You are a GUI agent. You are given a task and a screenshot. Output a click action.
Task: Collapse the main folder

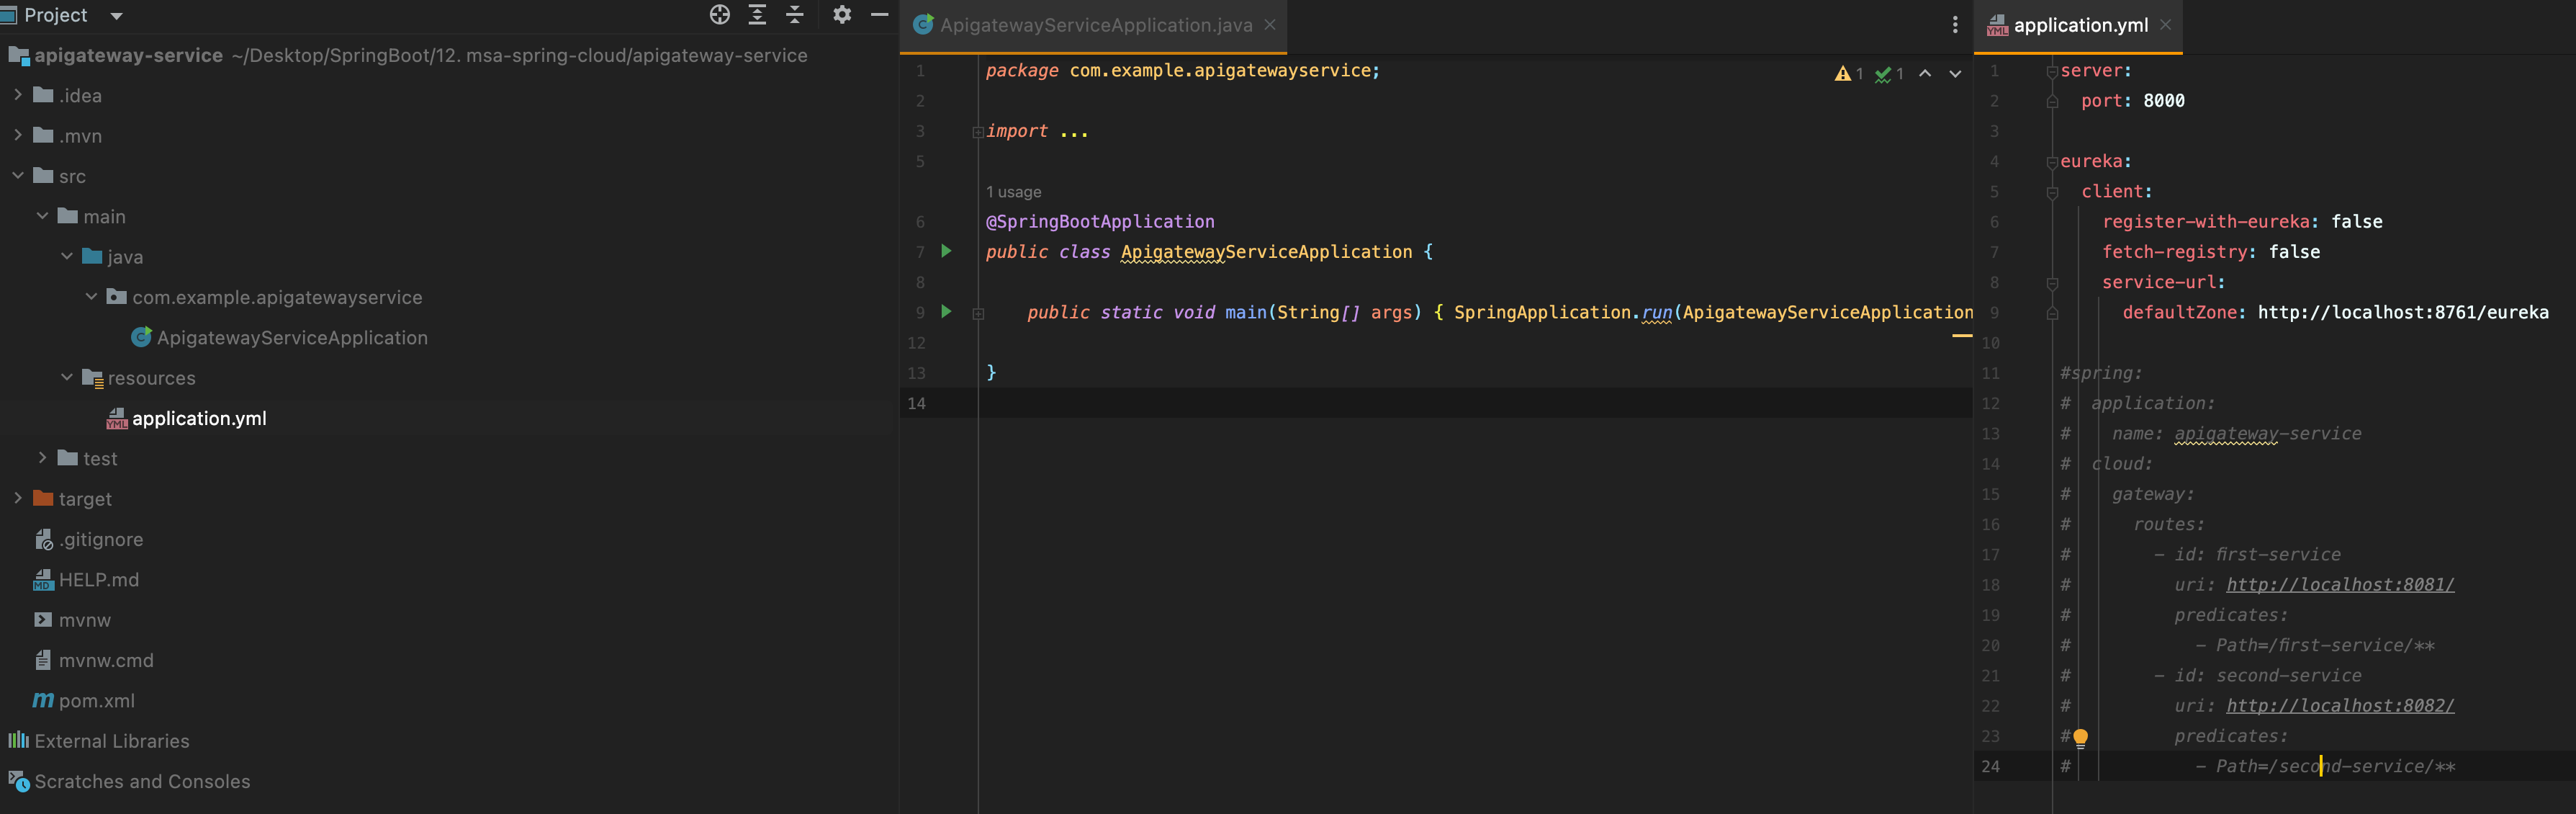pyautogui.click(x=42, y=215)
